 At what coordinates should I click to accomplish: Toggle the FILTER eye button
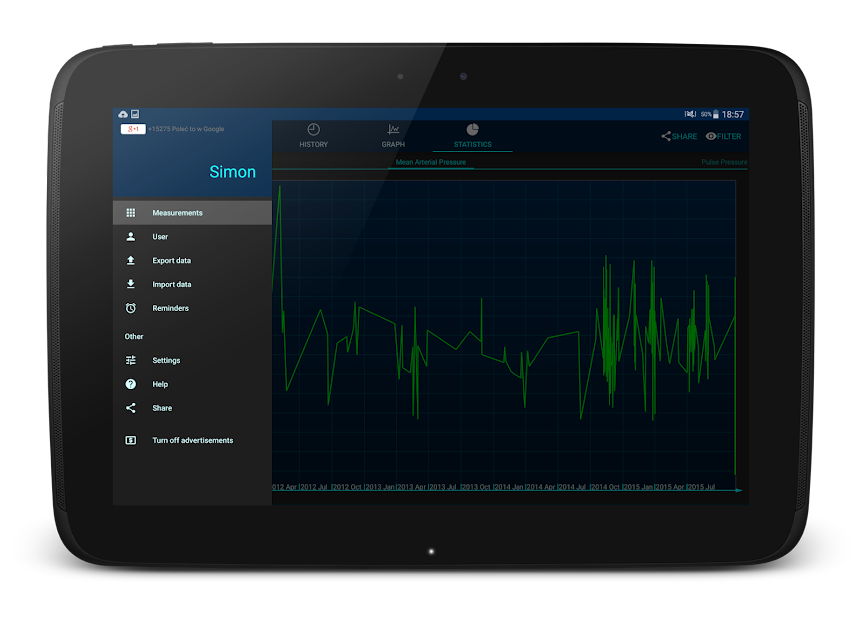[723, 137]
